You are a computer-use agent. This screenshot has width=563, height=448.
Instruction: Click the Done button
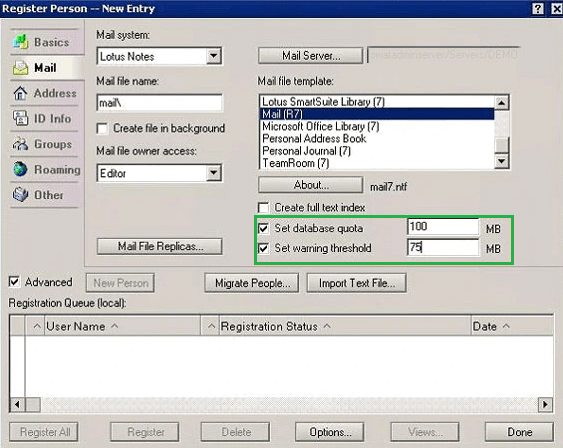(519, 432)
